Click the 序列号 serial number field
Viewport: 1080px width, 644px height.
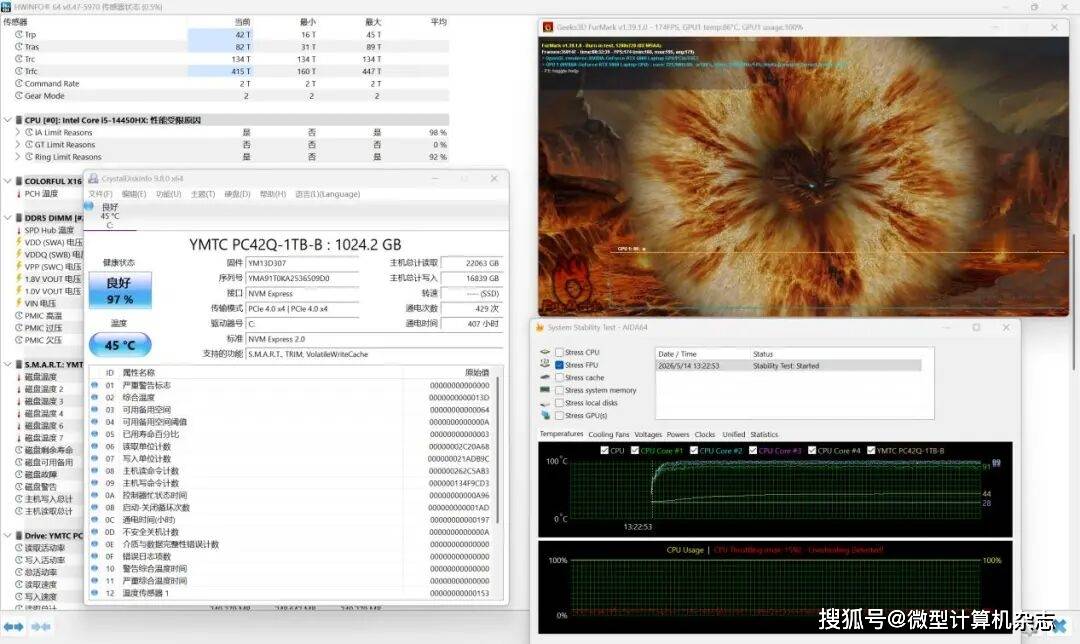(x=302, y=278)
